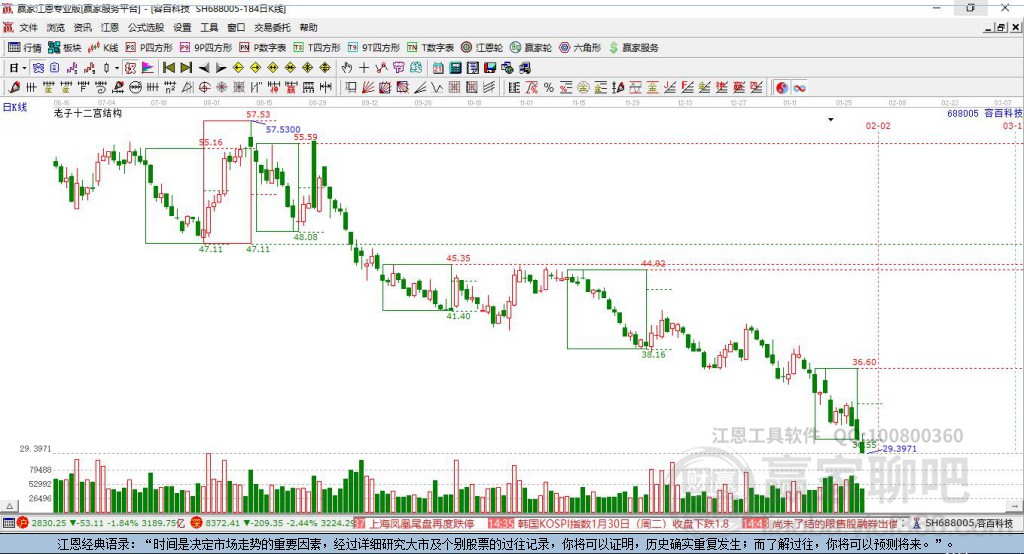1024x554 pixels.
Task: Click the last yellow diamond arrow icon
Action: tap(325, 67)
